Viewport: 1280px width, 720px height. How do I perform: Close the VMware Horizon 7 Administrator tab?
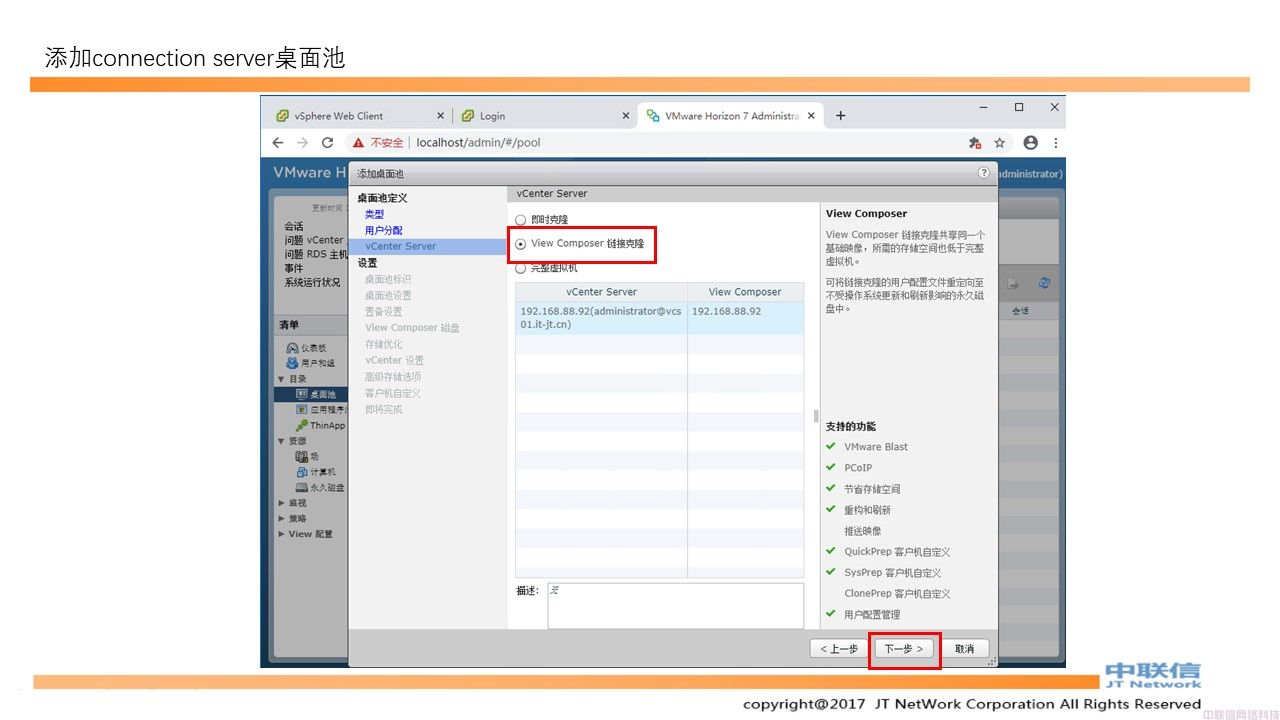pyautogui.click(x=811, y=116)
